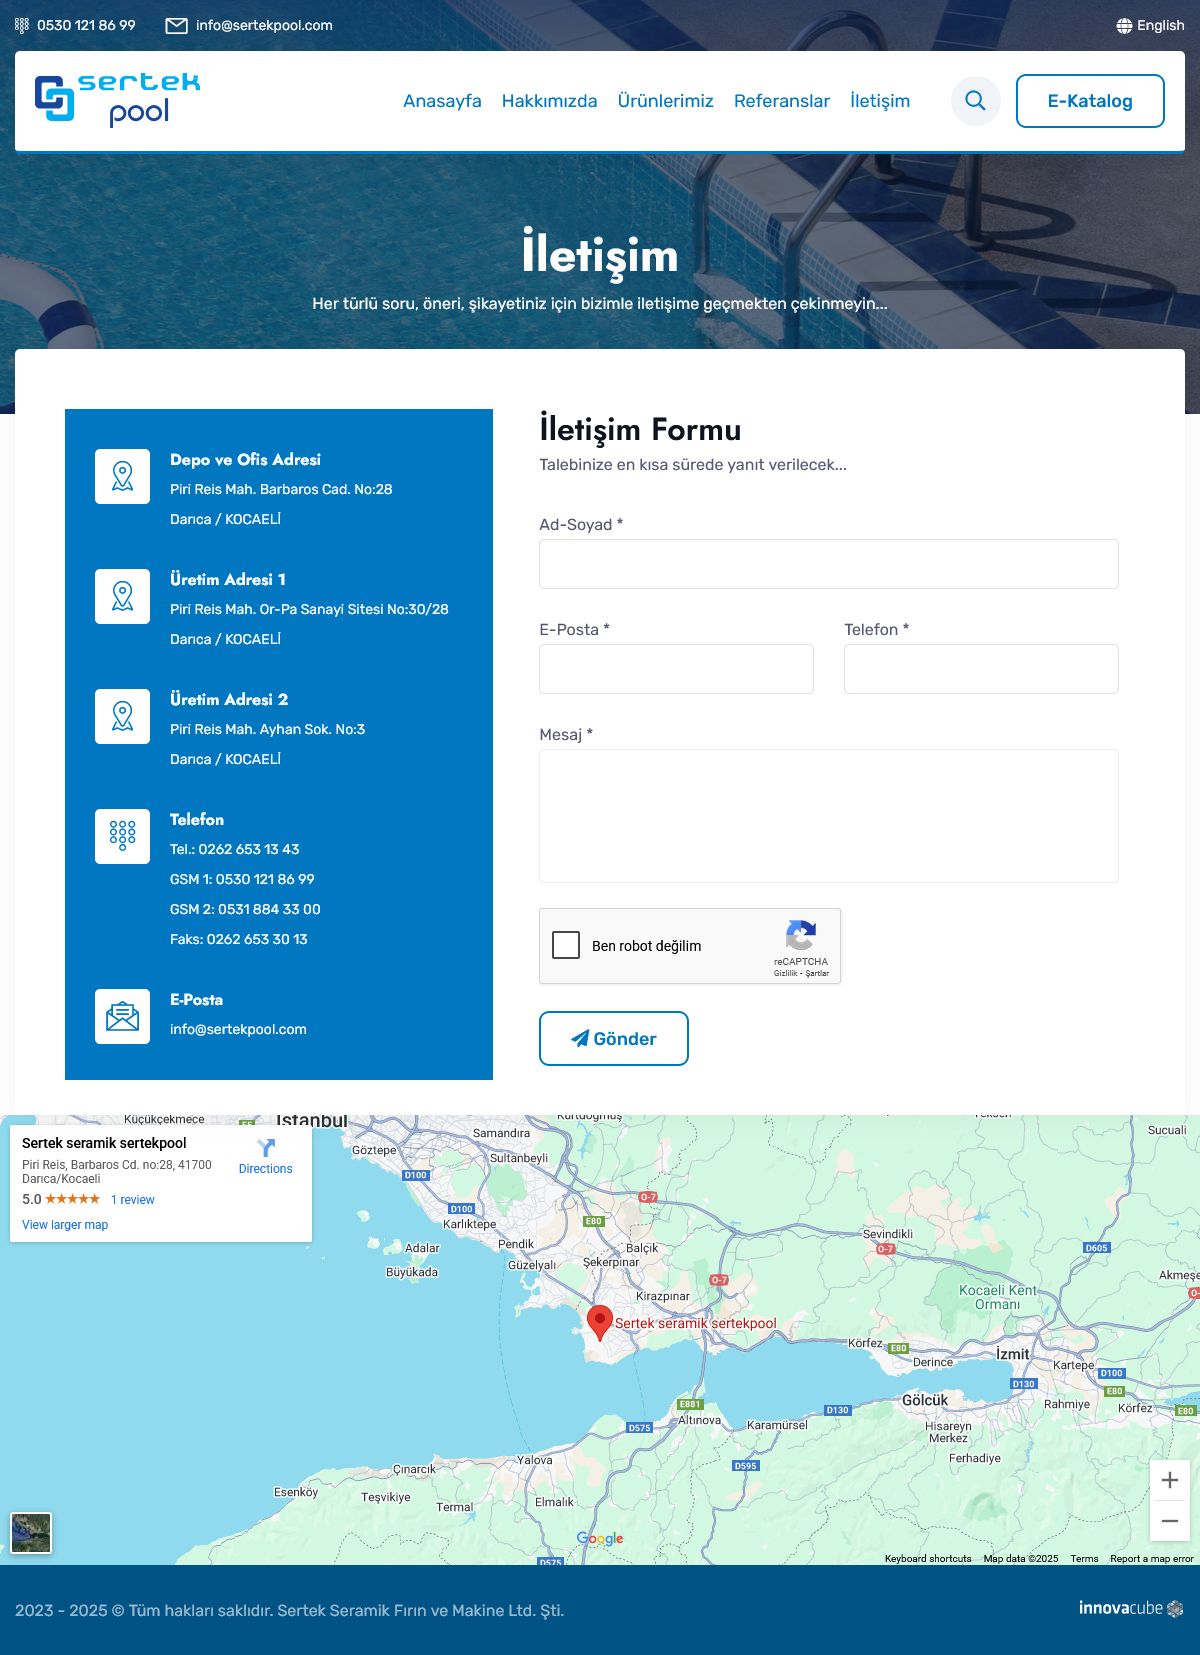Click the E-Katalog button
The image size is (1200, 1655).
[1090, 101]
